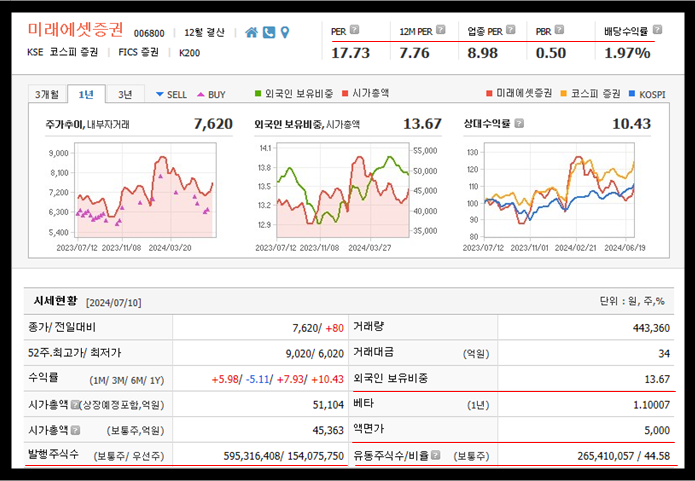The height and width of the screenshot is (481, 695).
Task: Switch chart period to 3년 tab
Action: click(x=125, y=94)
